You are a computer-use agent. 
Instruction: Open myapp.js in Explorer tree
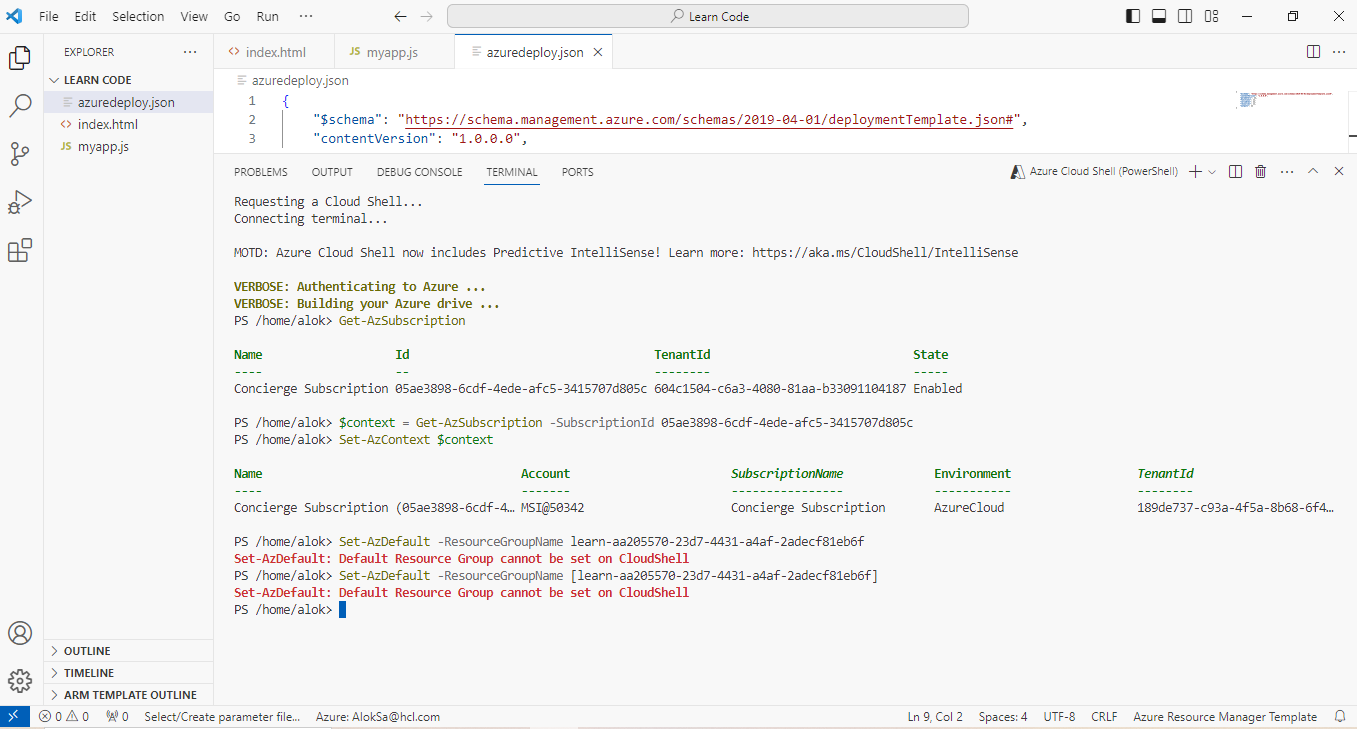click(x=128, y=146)
